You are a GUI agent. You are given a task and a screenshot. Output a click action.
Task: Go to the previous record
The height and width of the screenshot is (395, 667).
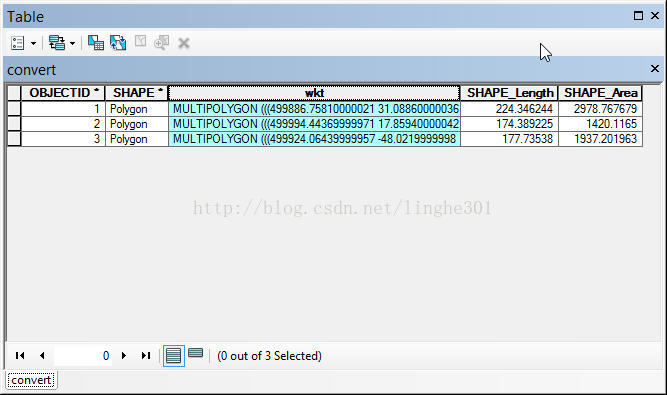coord(42,355)
